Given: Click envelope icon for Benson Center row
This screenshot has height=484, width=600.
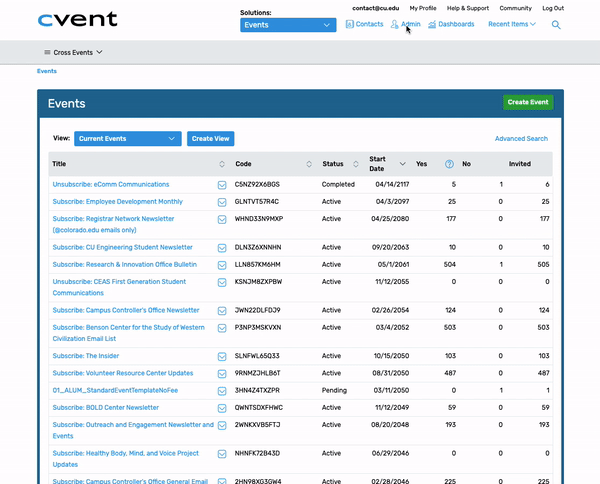Looking at the screenshot, I should click(x=222, y=328).
